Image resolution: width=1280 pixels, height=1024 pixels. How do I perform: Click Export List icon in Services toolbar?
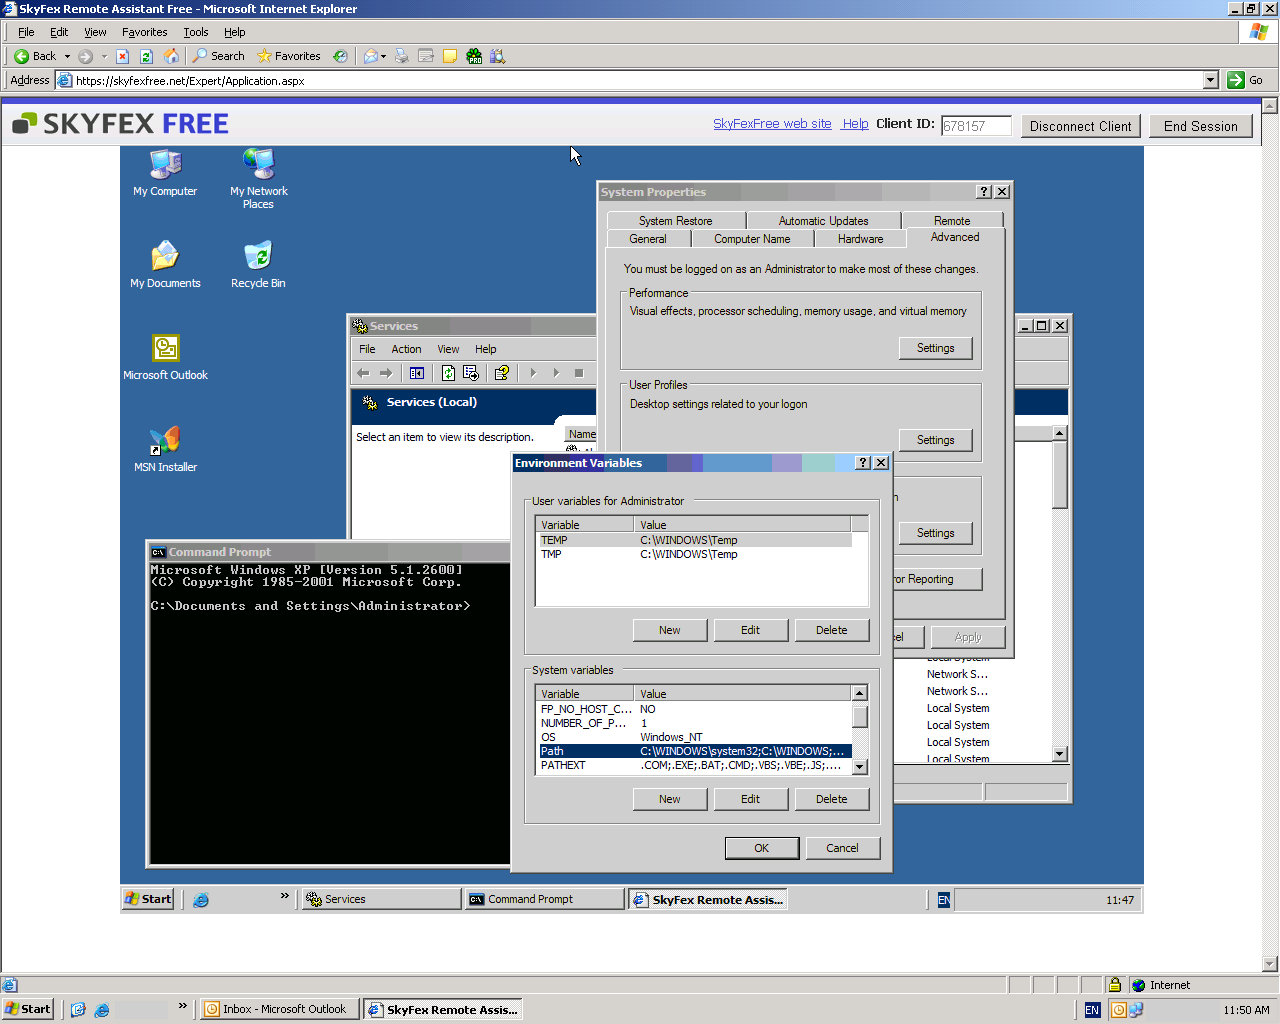click(x=471, y=373)
